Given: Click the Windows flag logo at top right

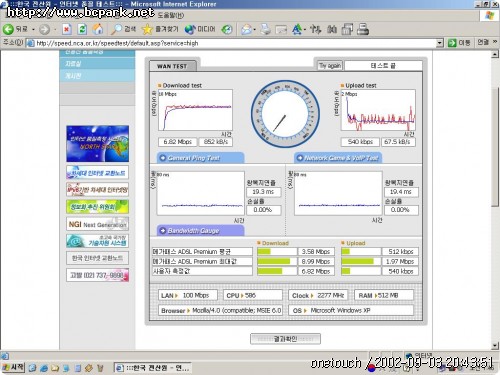Looking at the screenshot, I should (x=490, y=15).
